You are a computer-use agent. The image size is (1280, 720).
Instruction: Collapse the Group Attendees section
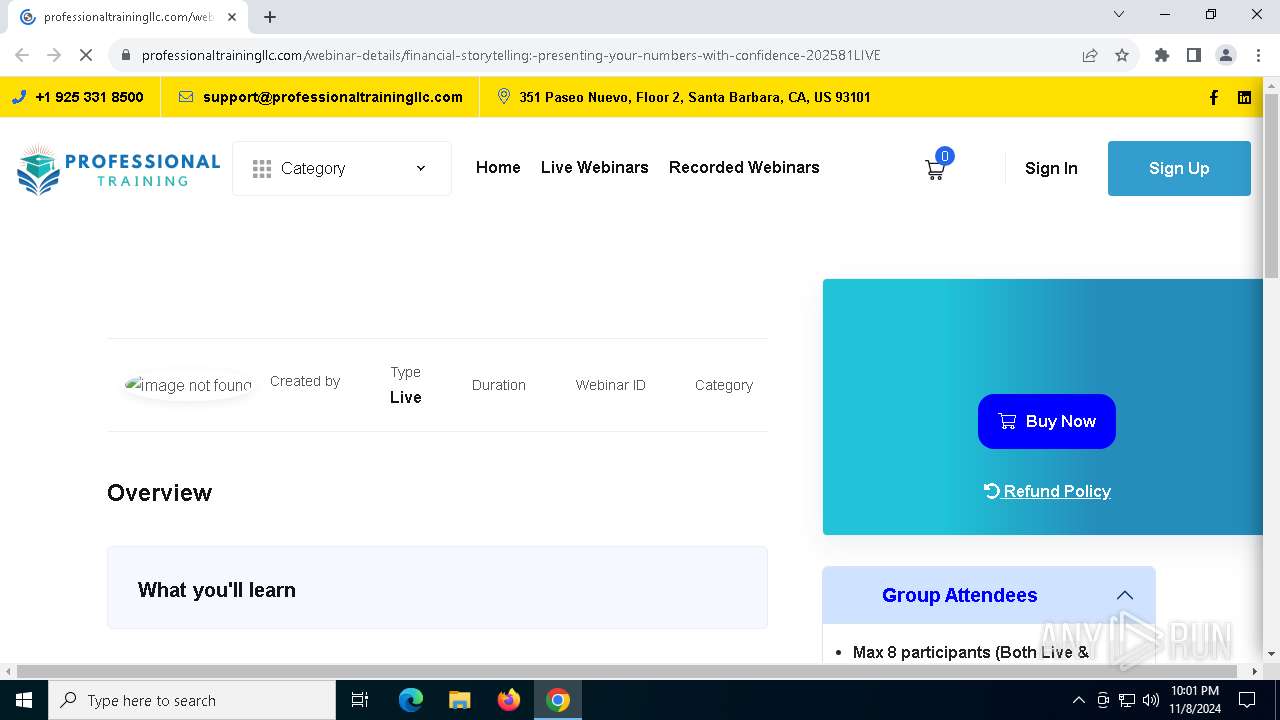[x=1125, y=595]
